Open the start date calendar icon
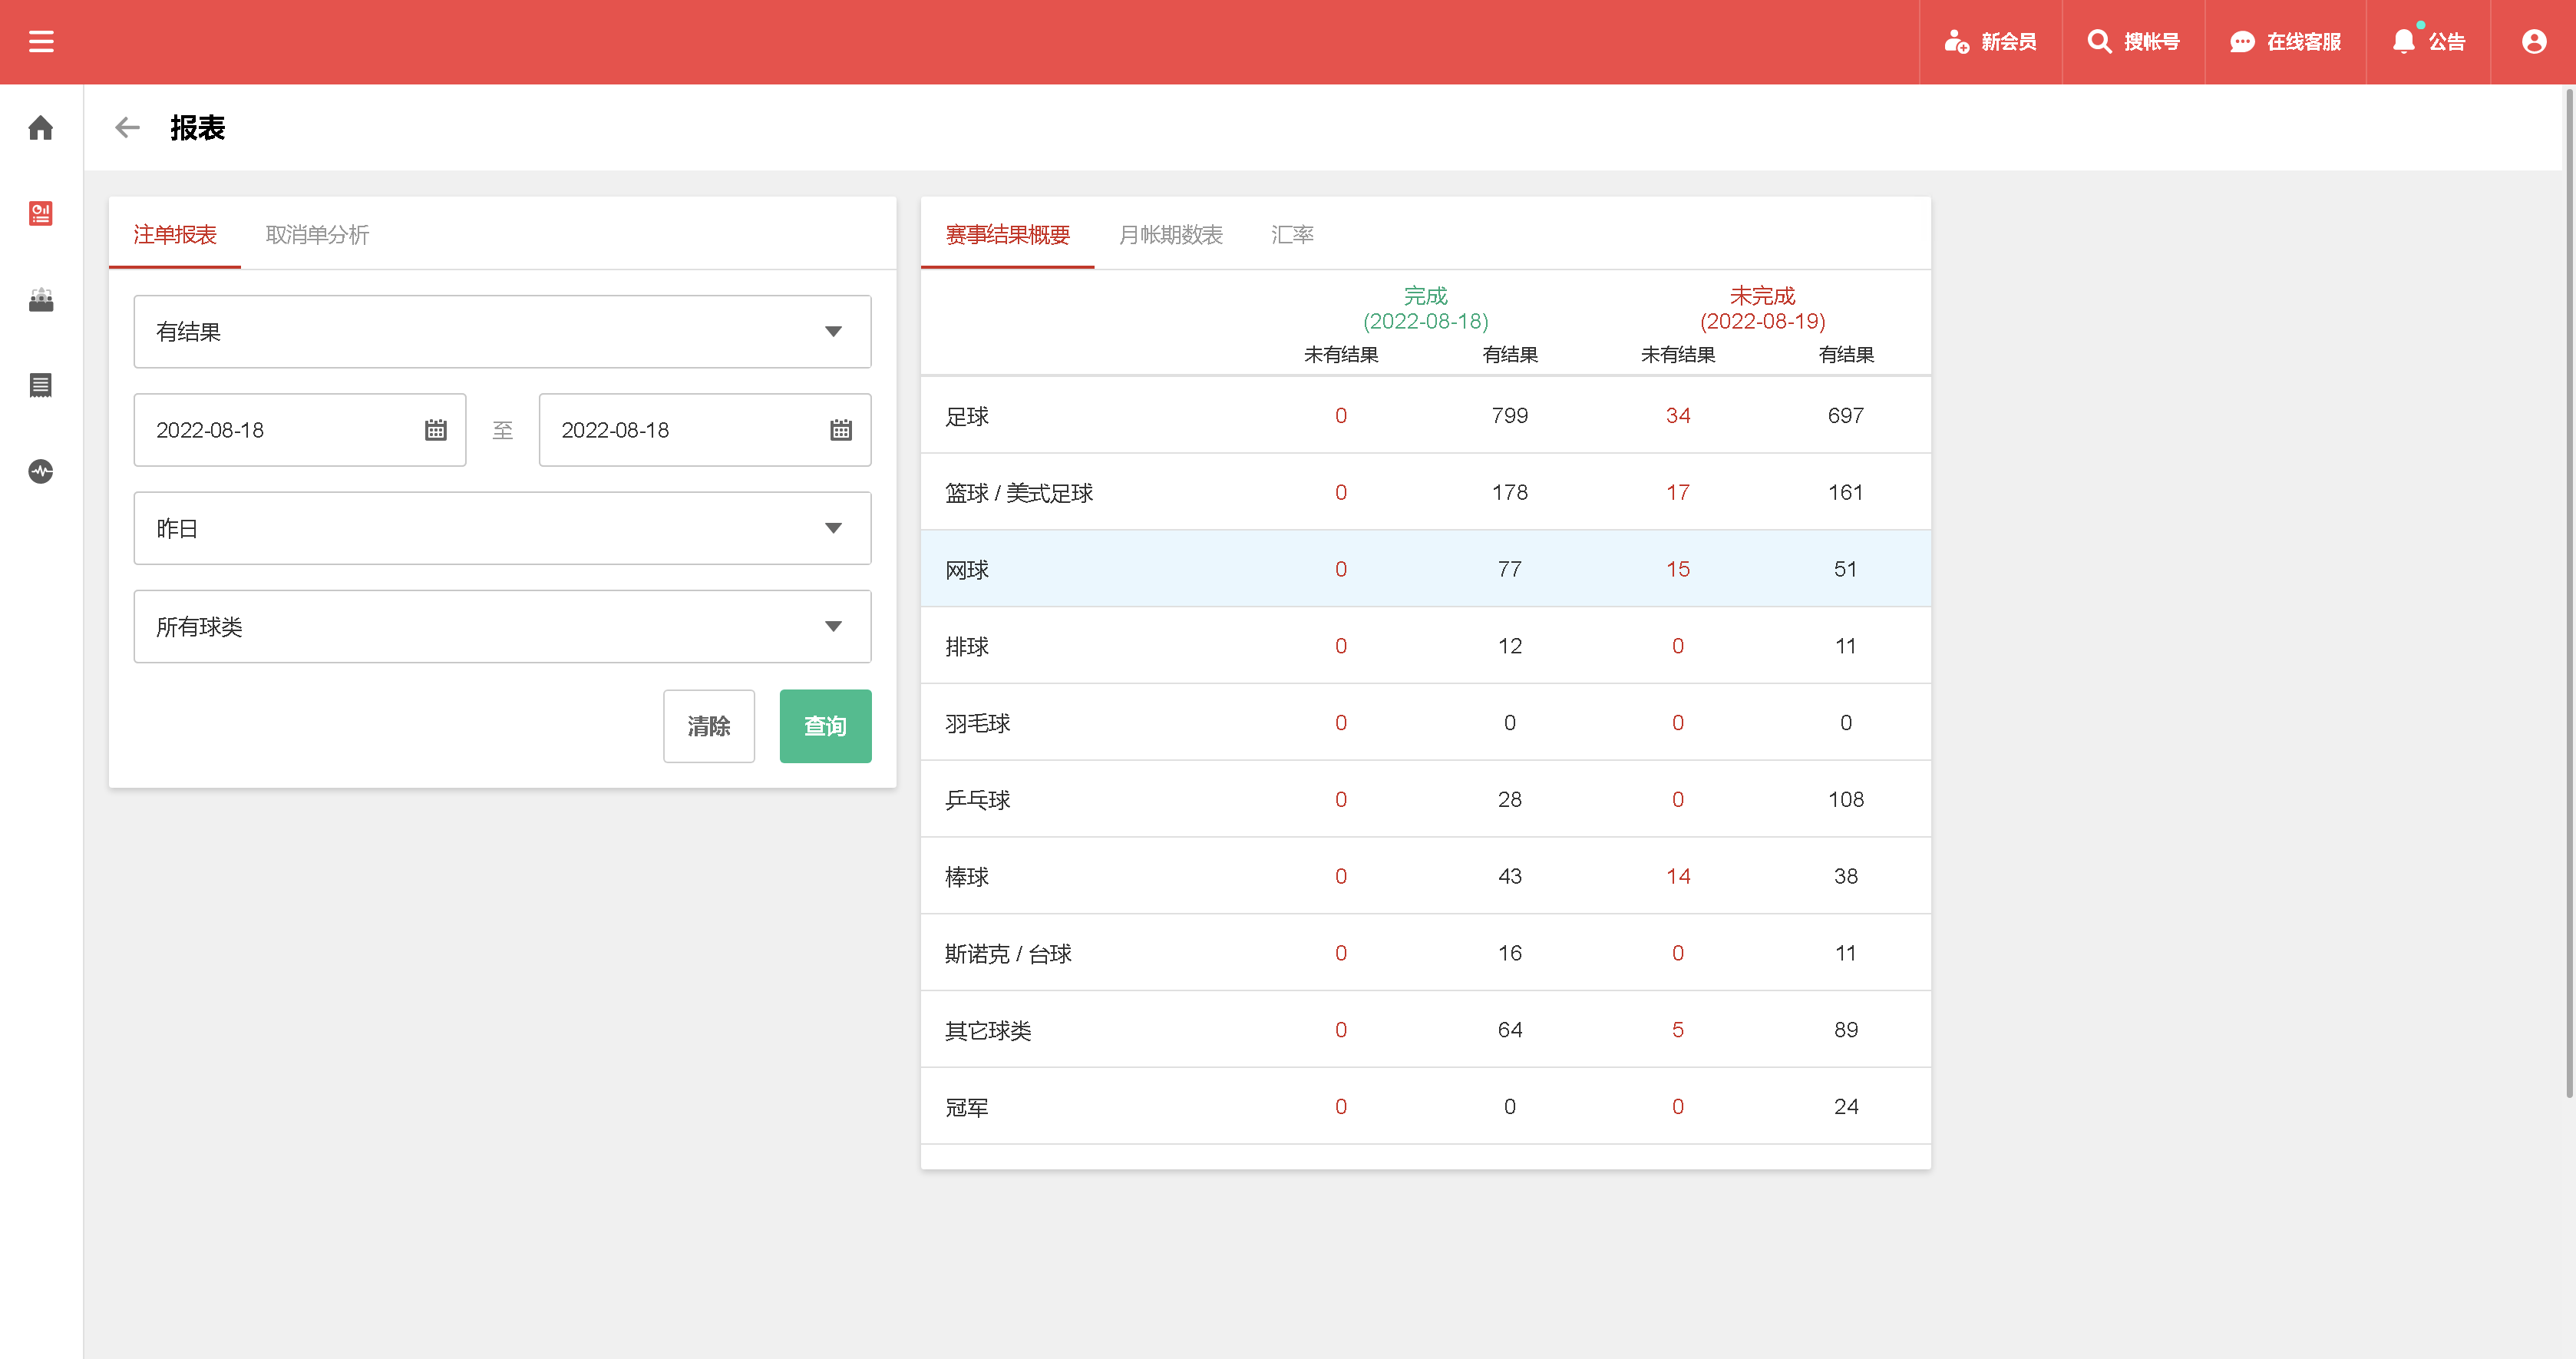 coord(435,430)
